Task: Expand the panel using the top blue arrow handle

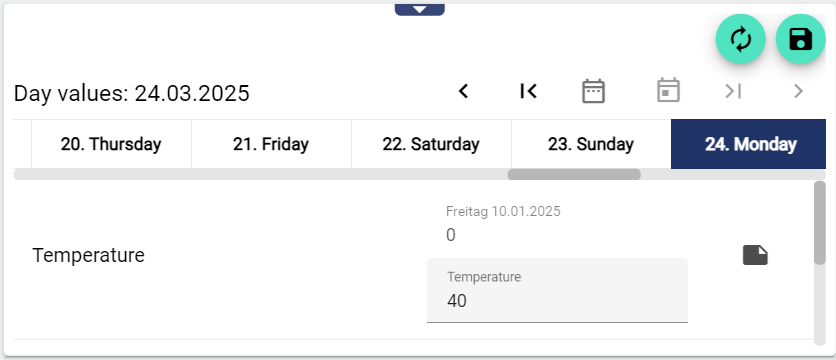Action: 420,9
